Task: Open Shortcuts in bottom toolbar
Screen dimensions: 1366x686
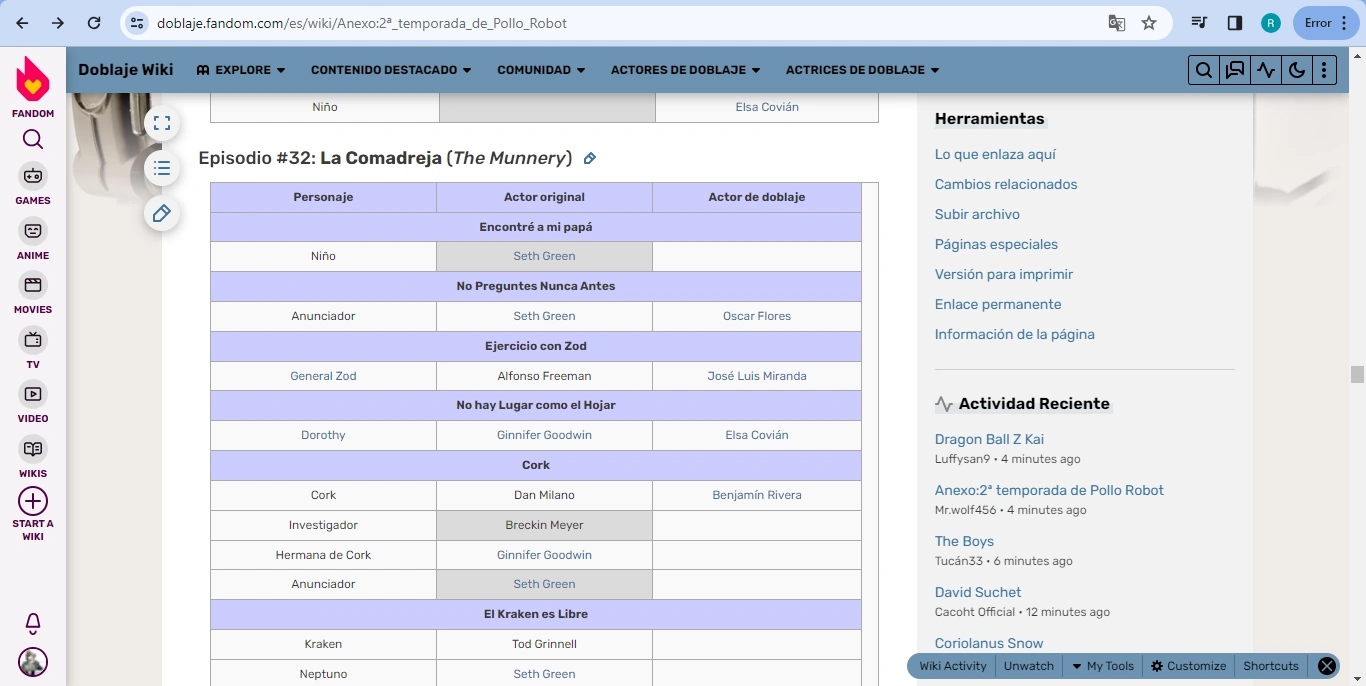Action: (1271, 666)
